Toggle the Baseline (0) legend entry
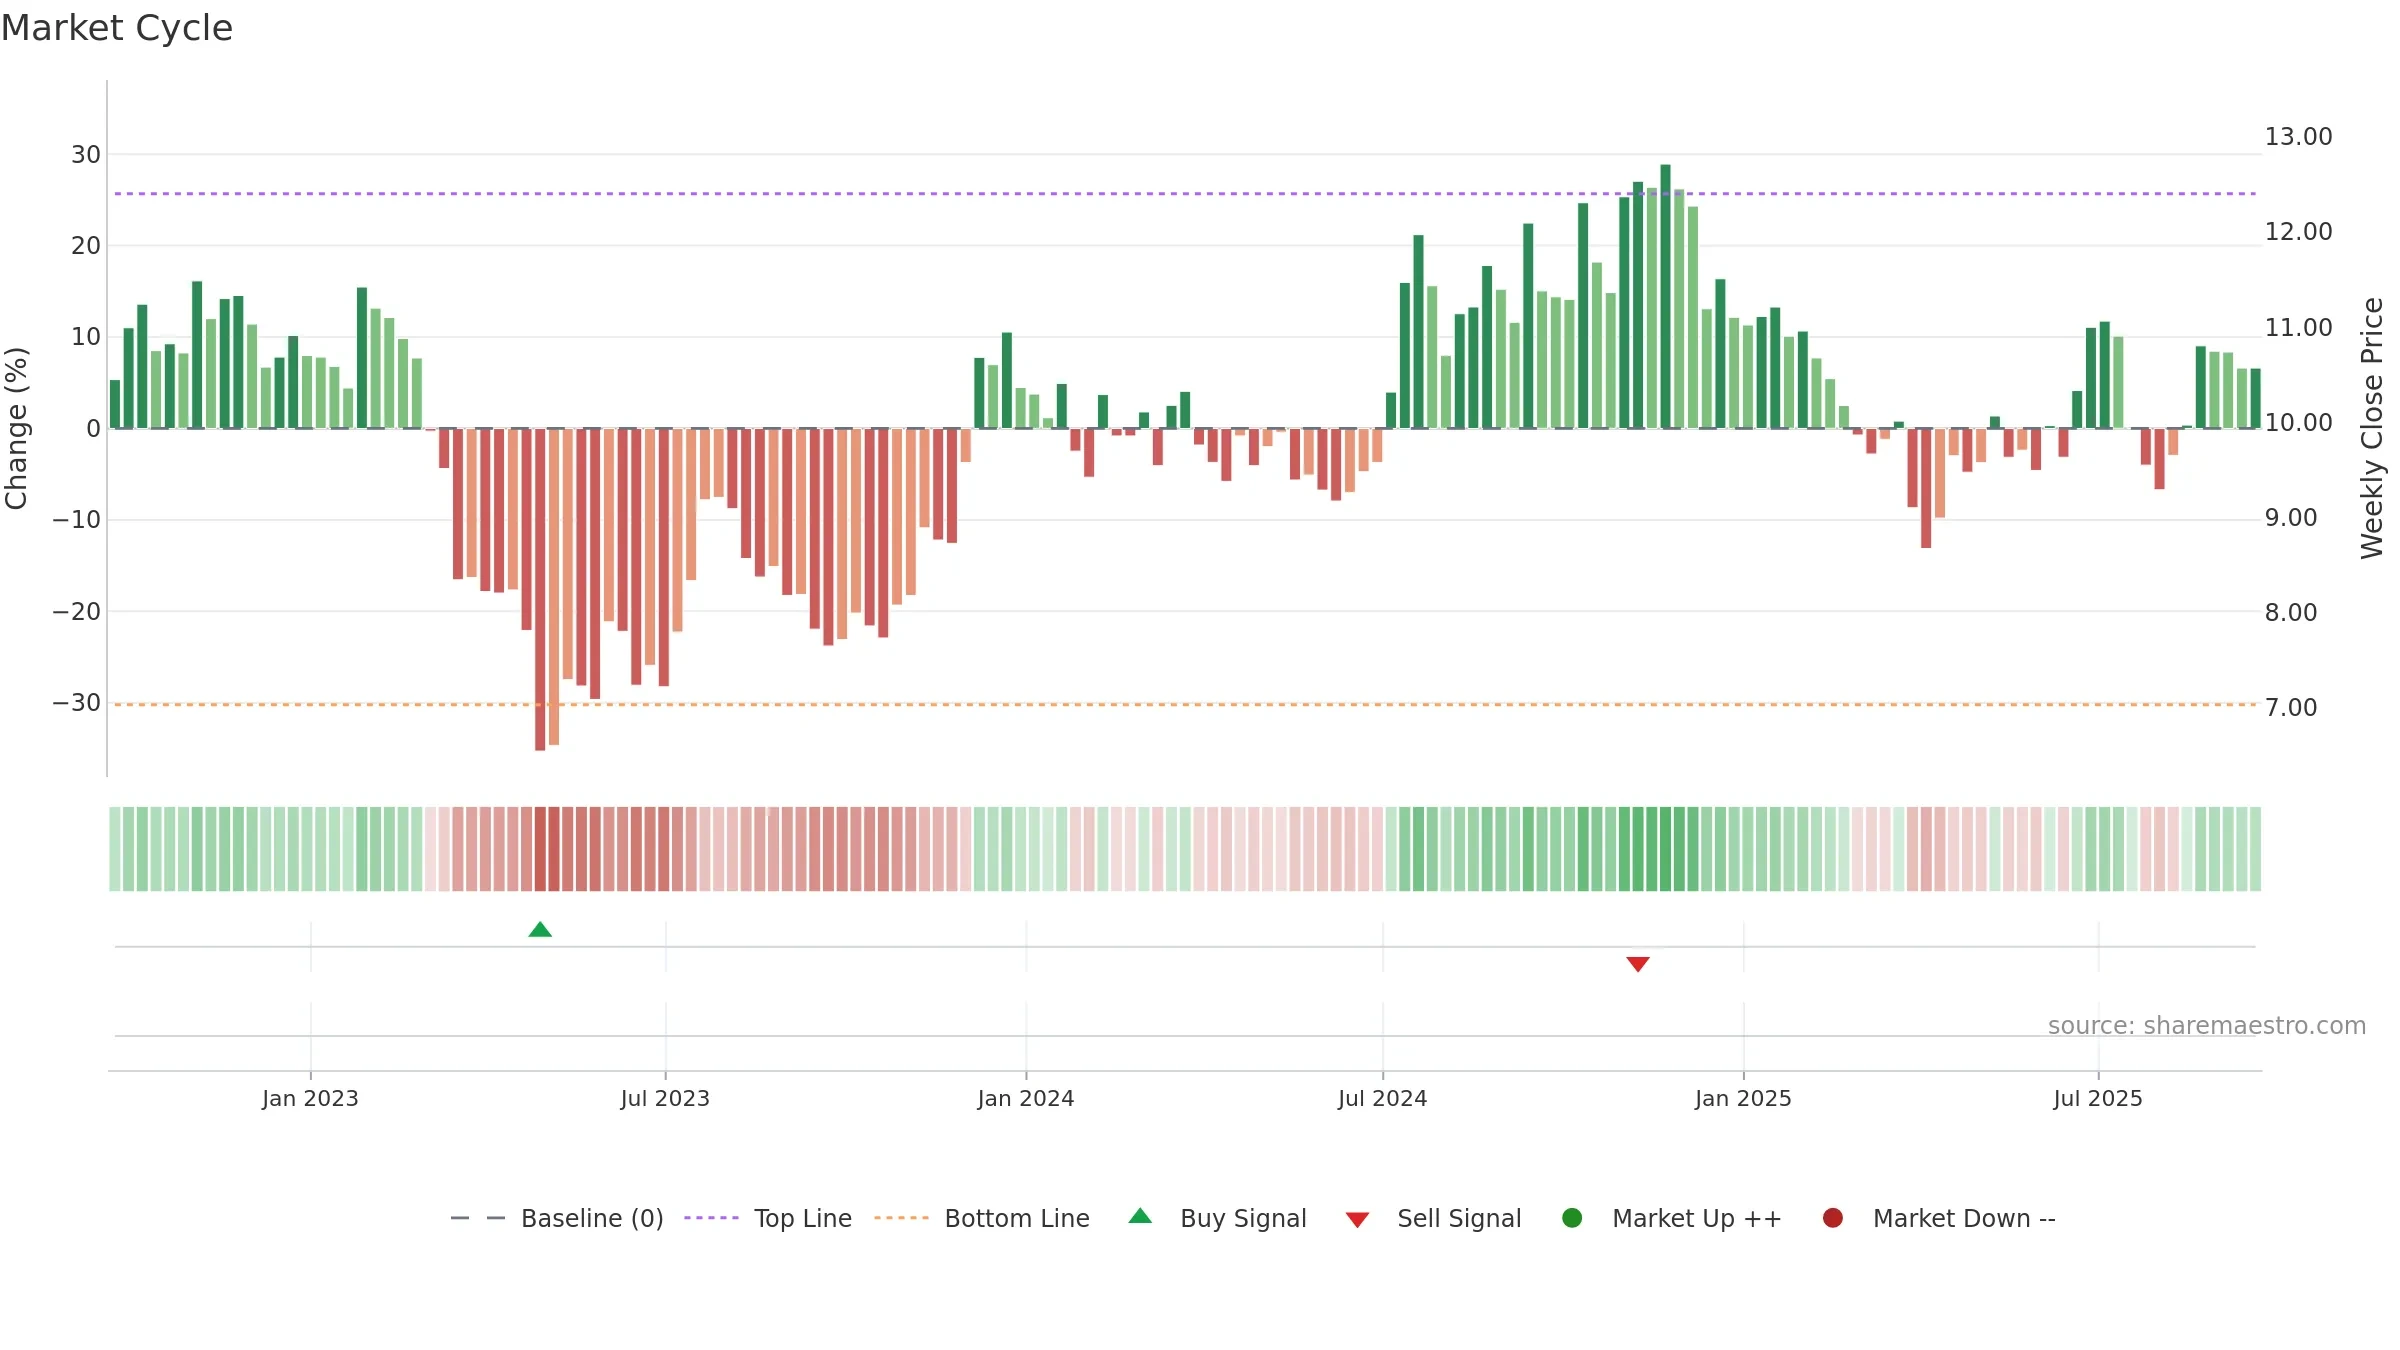Screen dimensions: 2400x1350 pyautogui.click(x=557, y=1219)
